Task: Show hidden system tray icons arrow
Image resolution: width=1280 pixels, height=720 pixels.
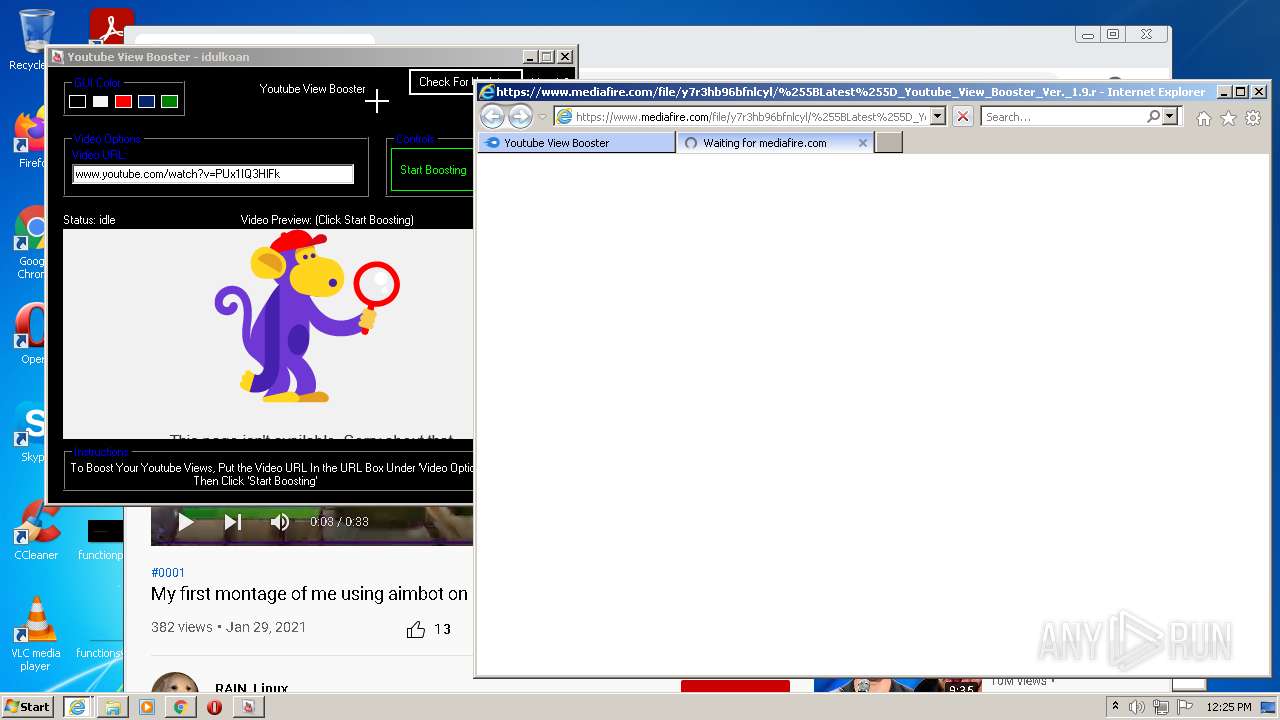Action: click(x=1115, y=707)
